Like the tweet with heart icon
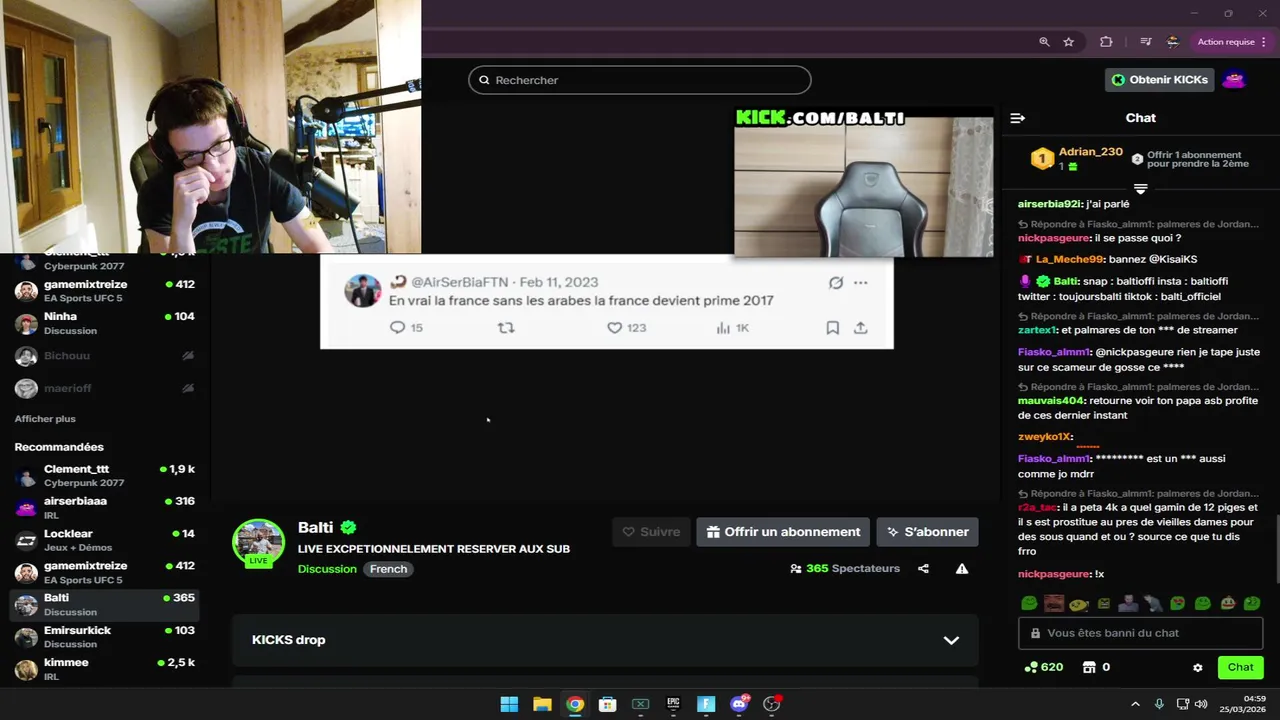1280x720 pixels. [614, 327]
